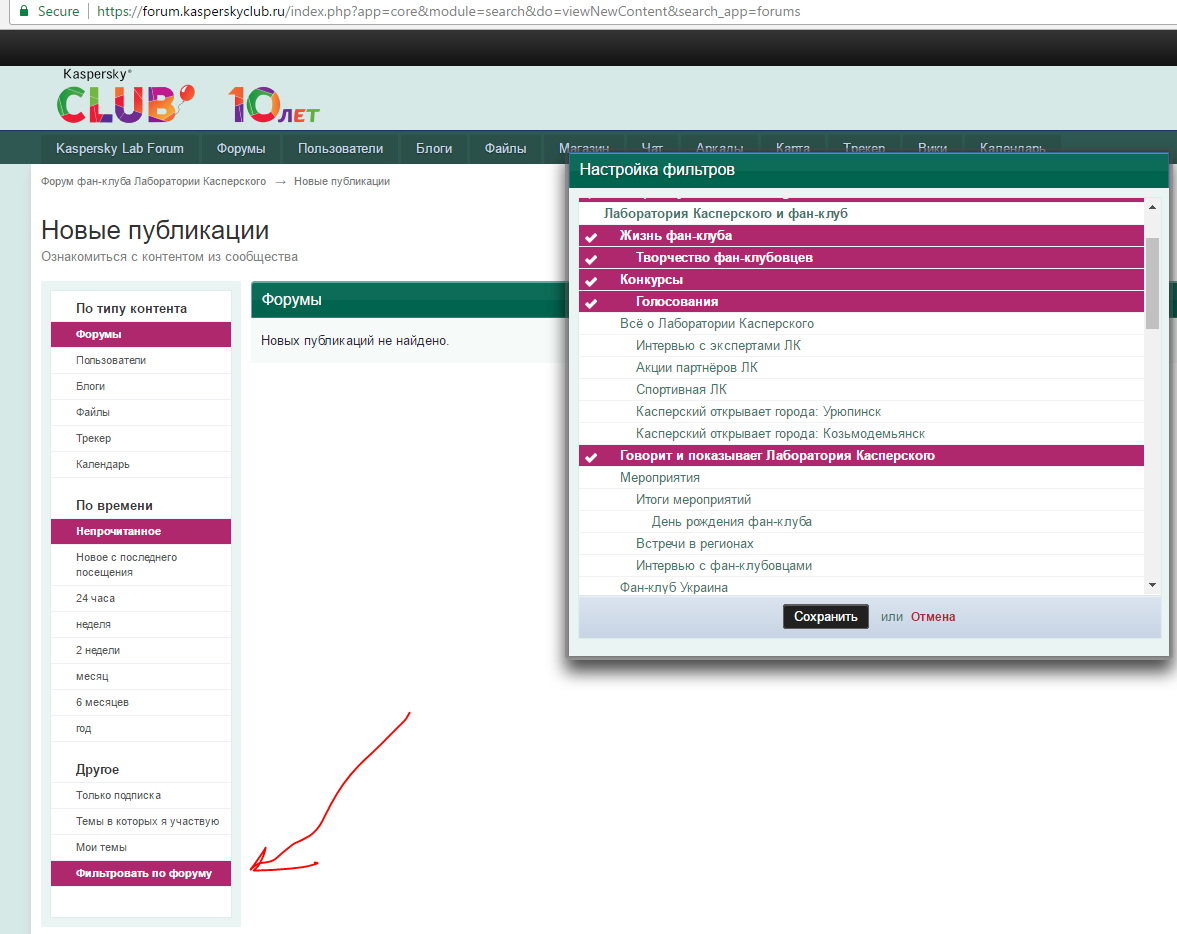
Task: Uncheck the Голосования checkmark
Action: 592,303
